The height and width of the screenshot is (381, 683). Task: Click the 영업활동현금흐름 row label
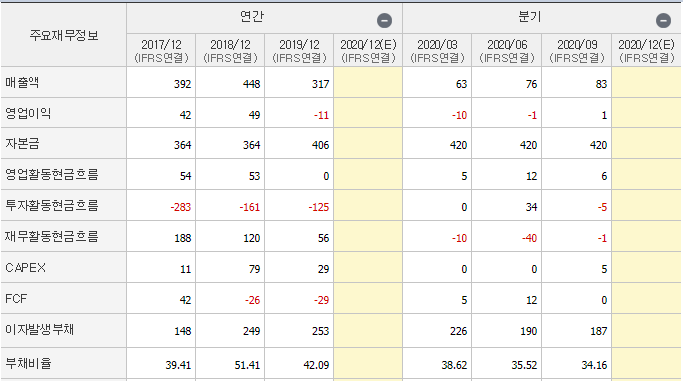(52, 175)
